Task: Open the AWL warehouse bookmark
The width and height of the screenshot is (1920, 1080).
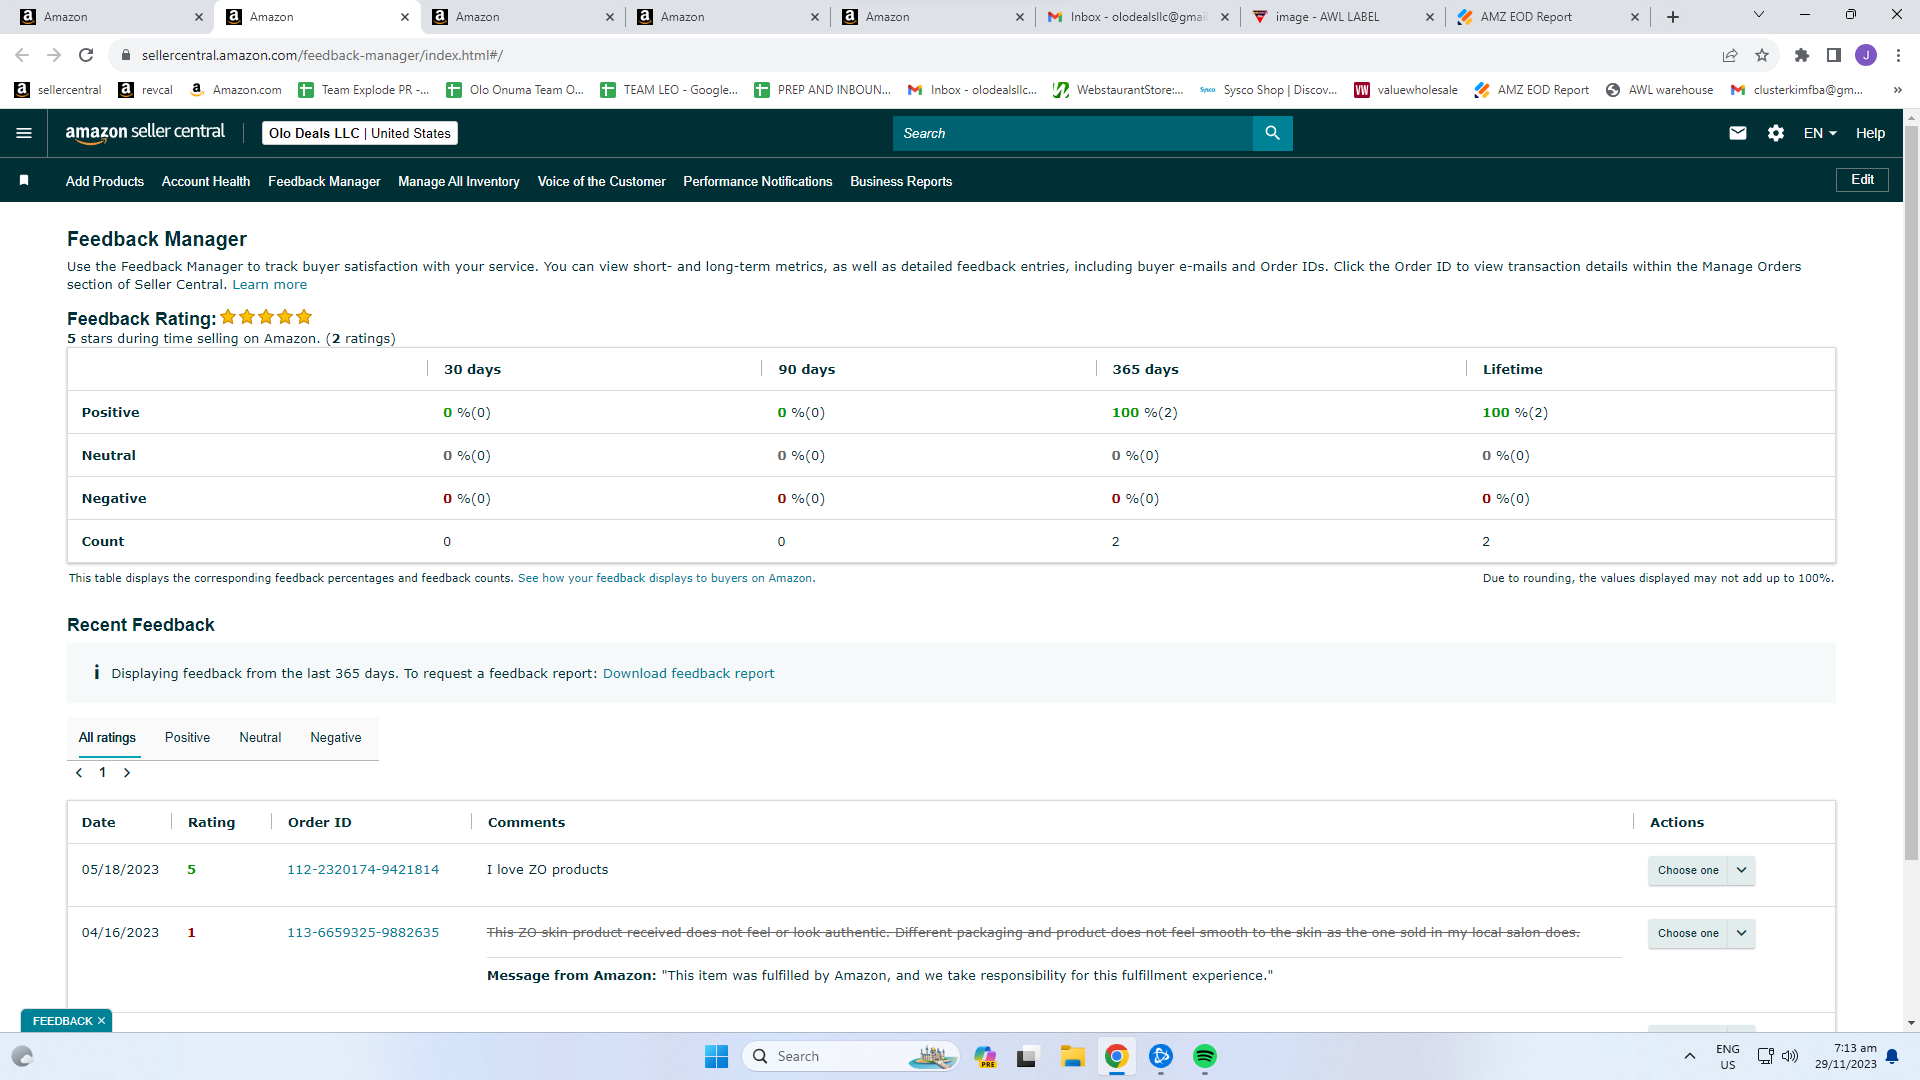Action: click(1659, 90)
